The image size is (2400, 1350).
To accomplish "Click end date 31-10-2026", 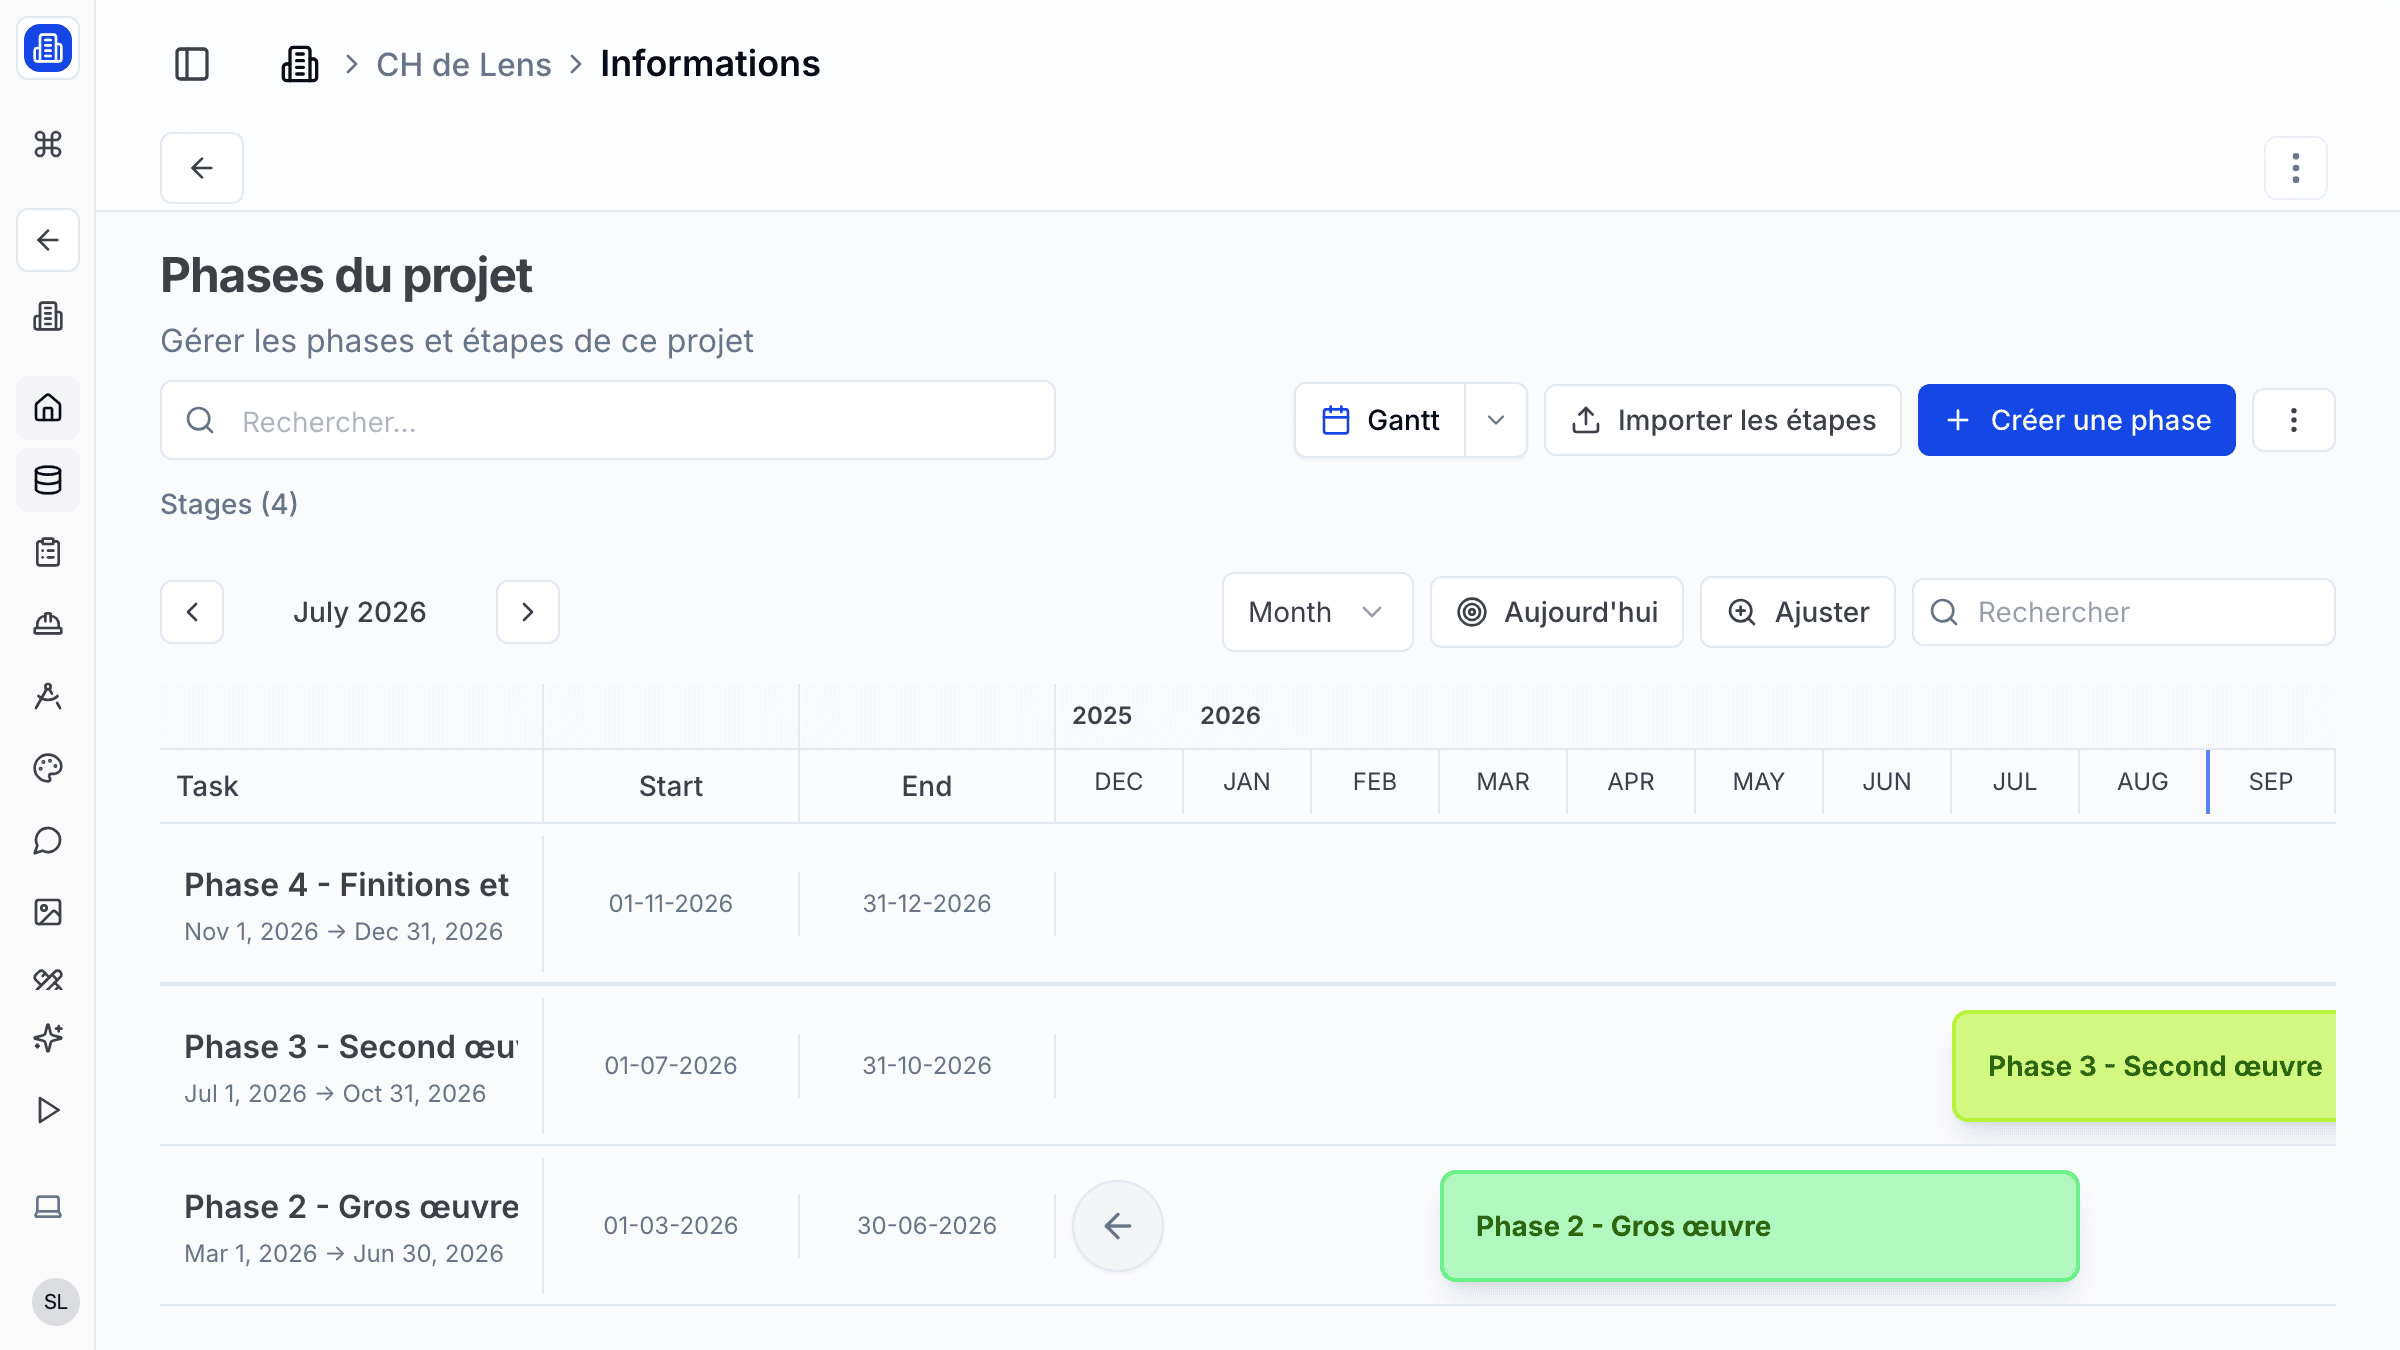I will point(927,1065).
